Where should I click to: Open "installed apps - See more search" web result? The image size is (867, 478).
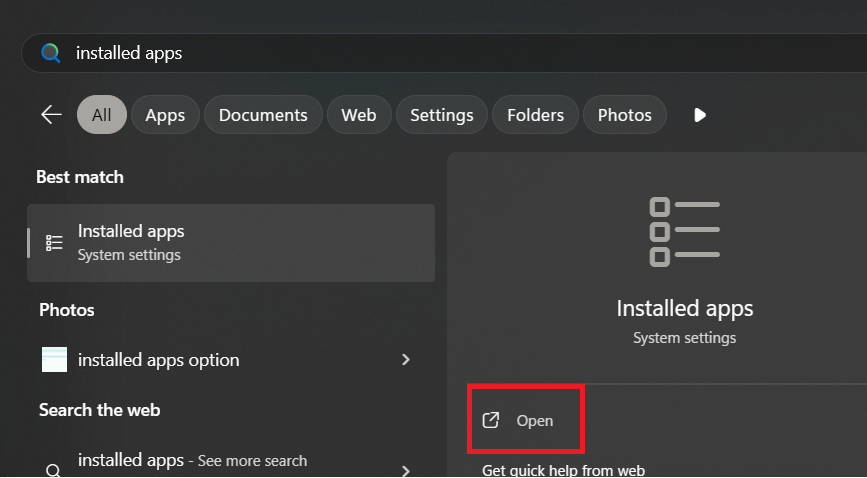coord(192,461)
